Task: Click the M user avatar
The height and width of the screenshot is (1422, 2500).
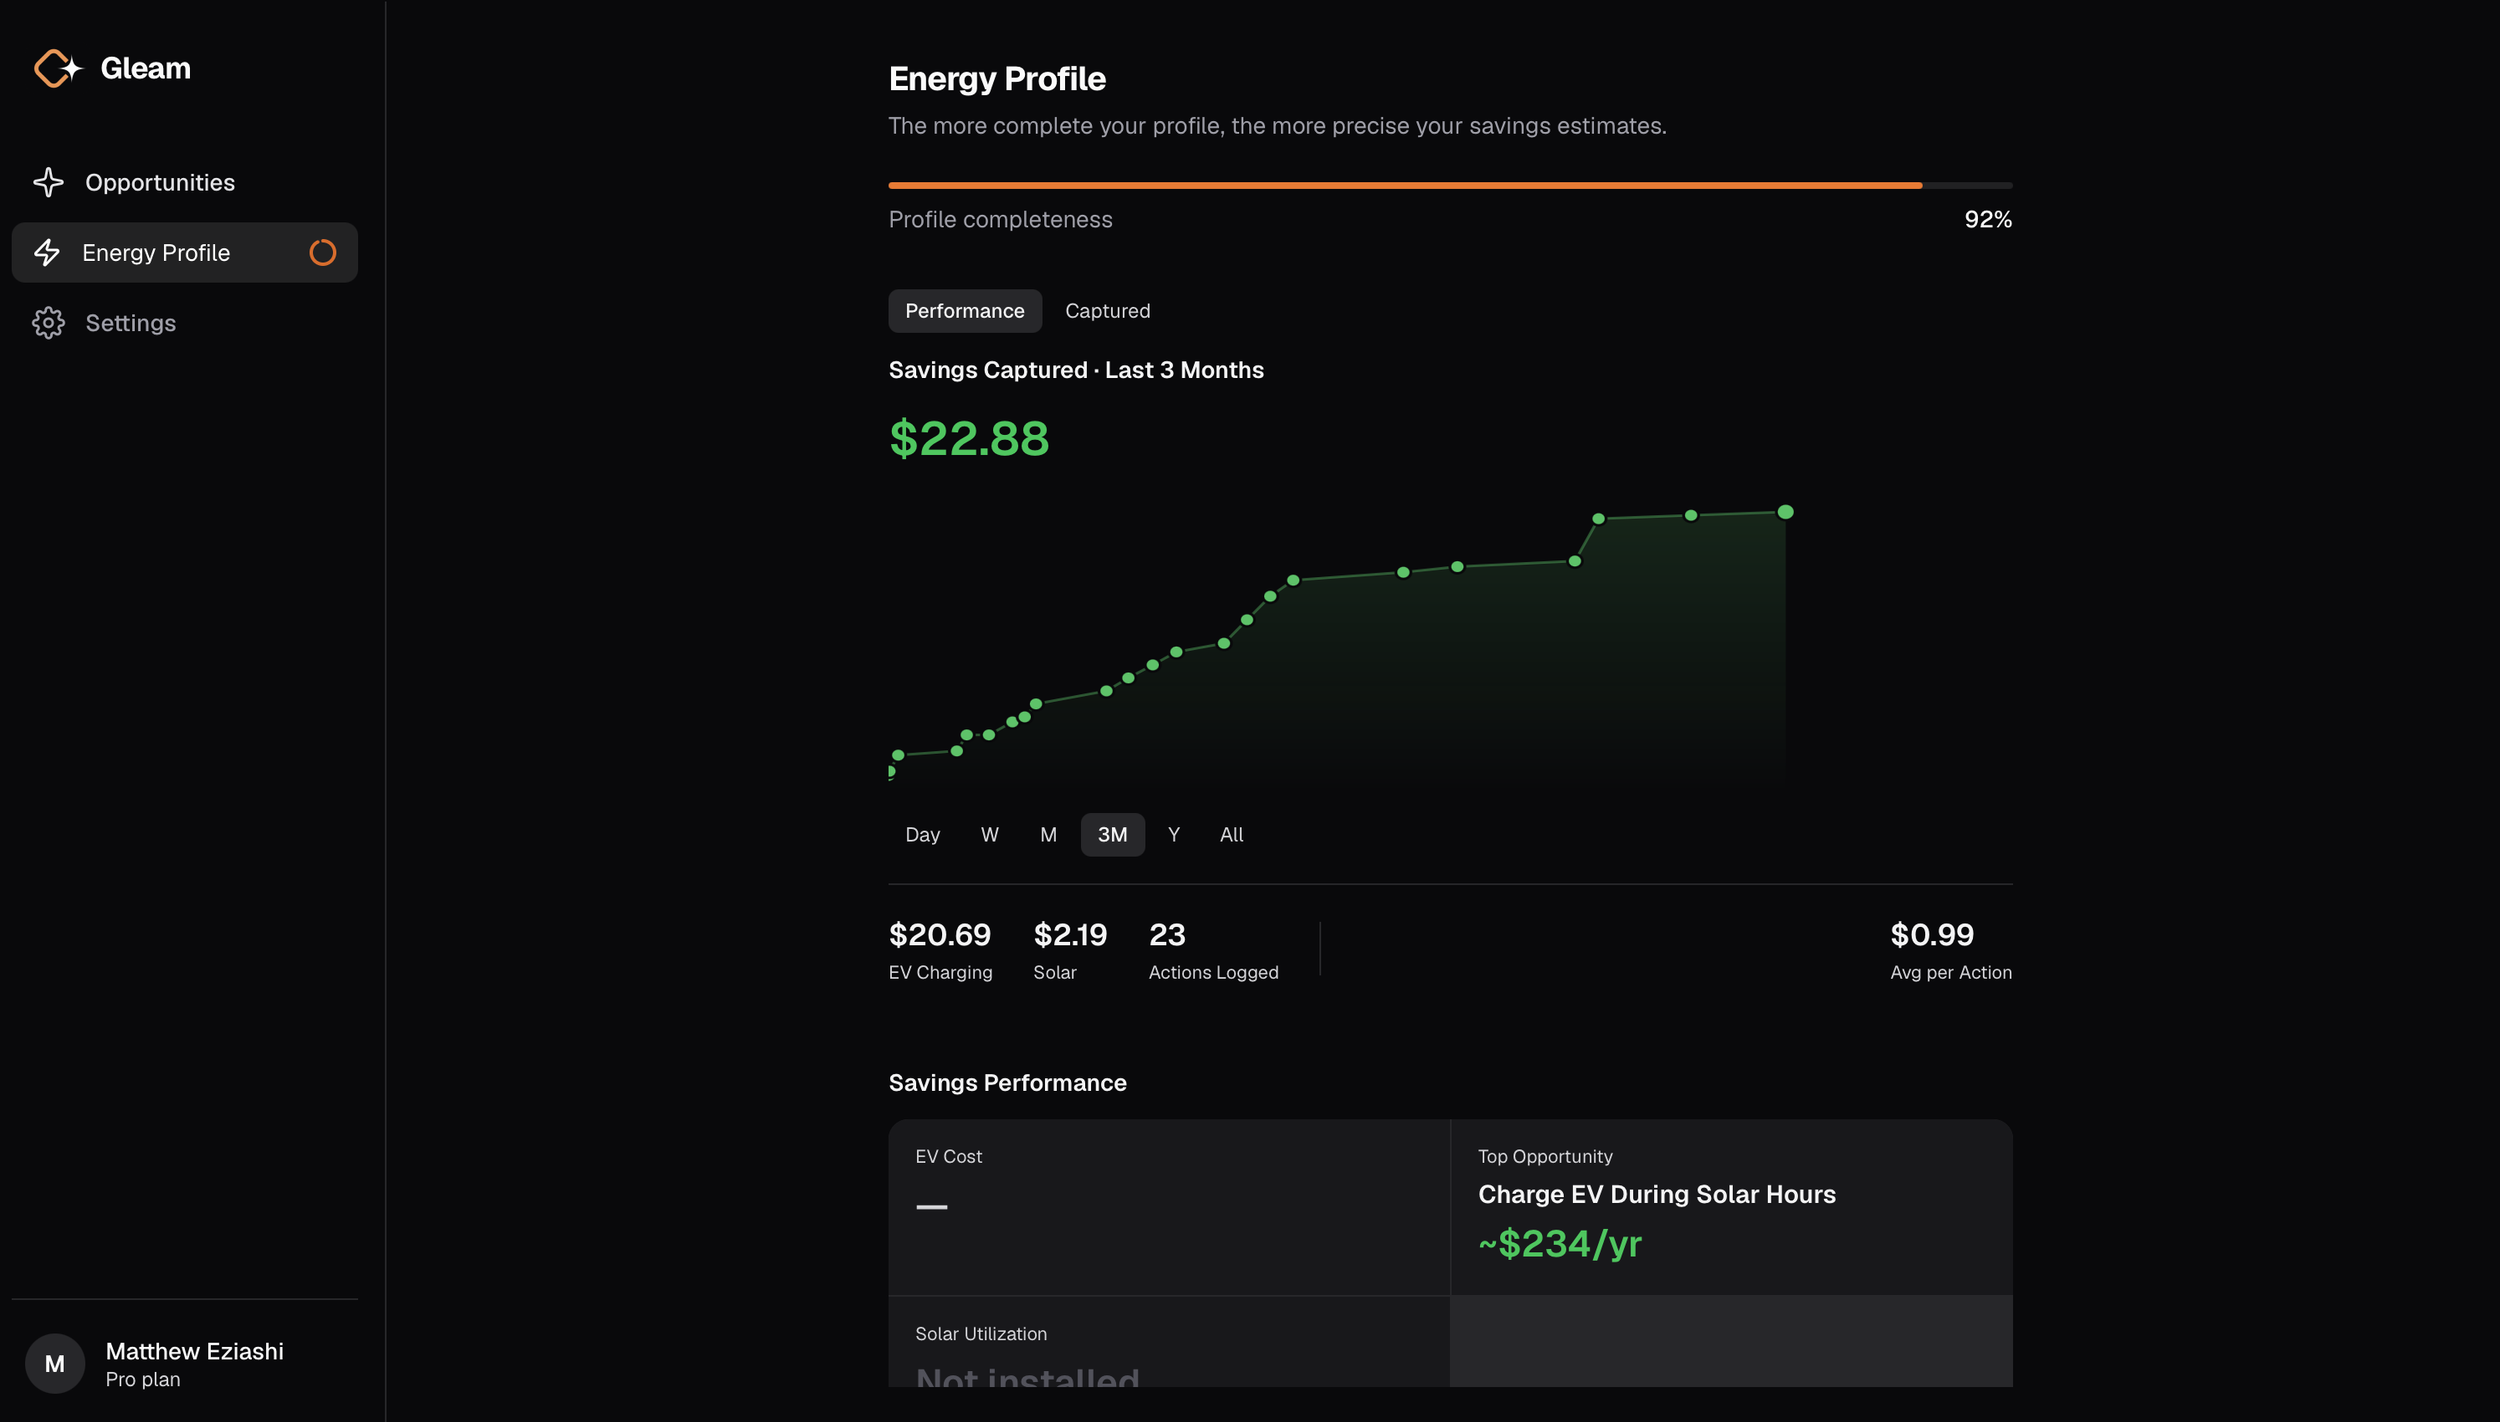Action: click(x=55, y=1363)
